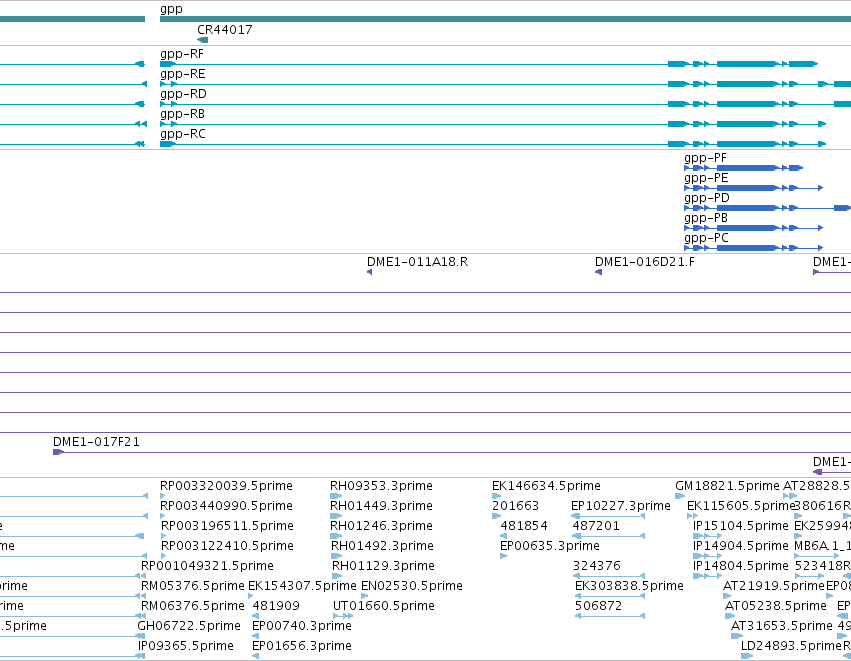Select protein label gpp-PD
This screenshot has height=661, width=851.
click(707, 198)
